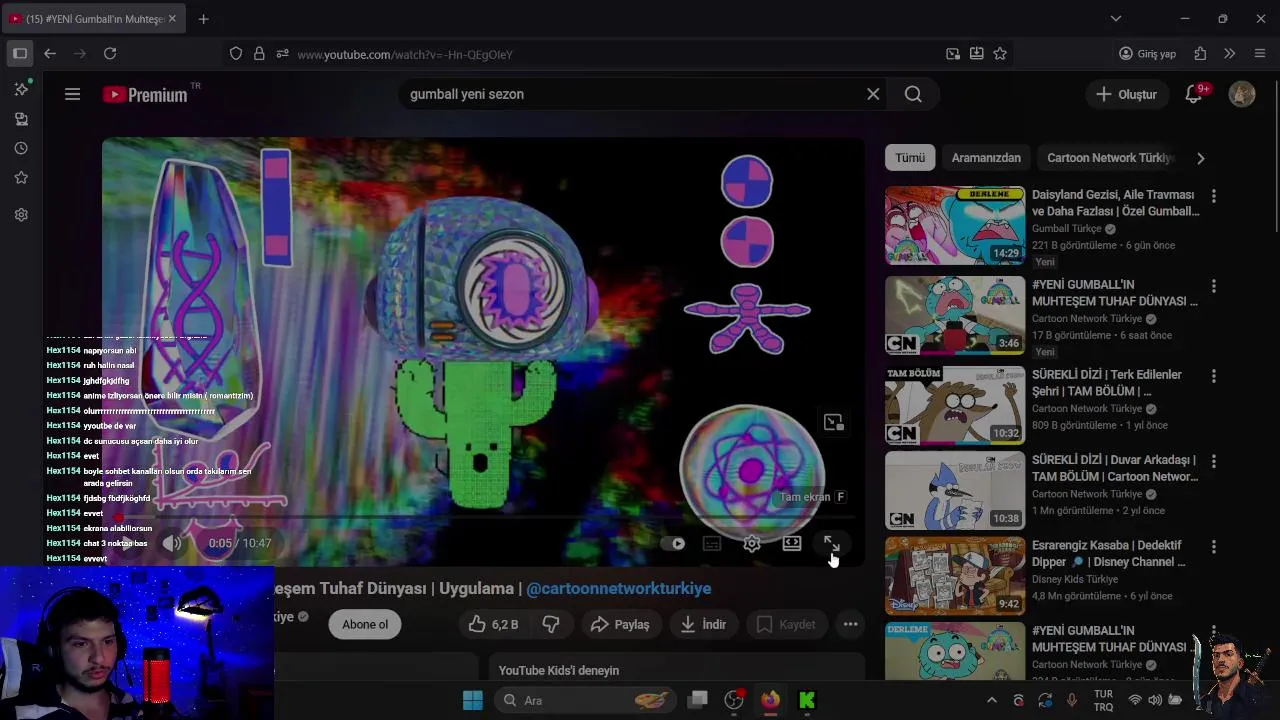Image resolution: width=1280 pixels, height=720 pixels.
Task: Open sidebar settings gear icon
Action: pos(21,214)
